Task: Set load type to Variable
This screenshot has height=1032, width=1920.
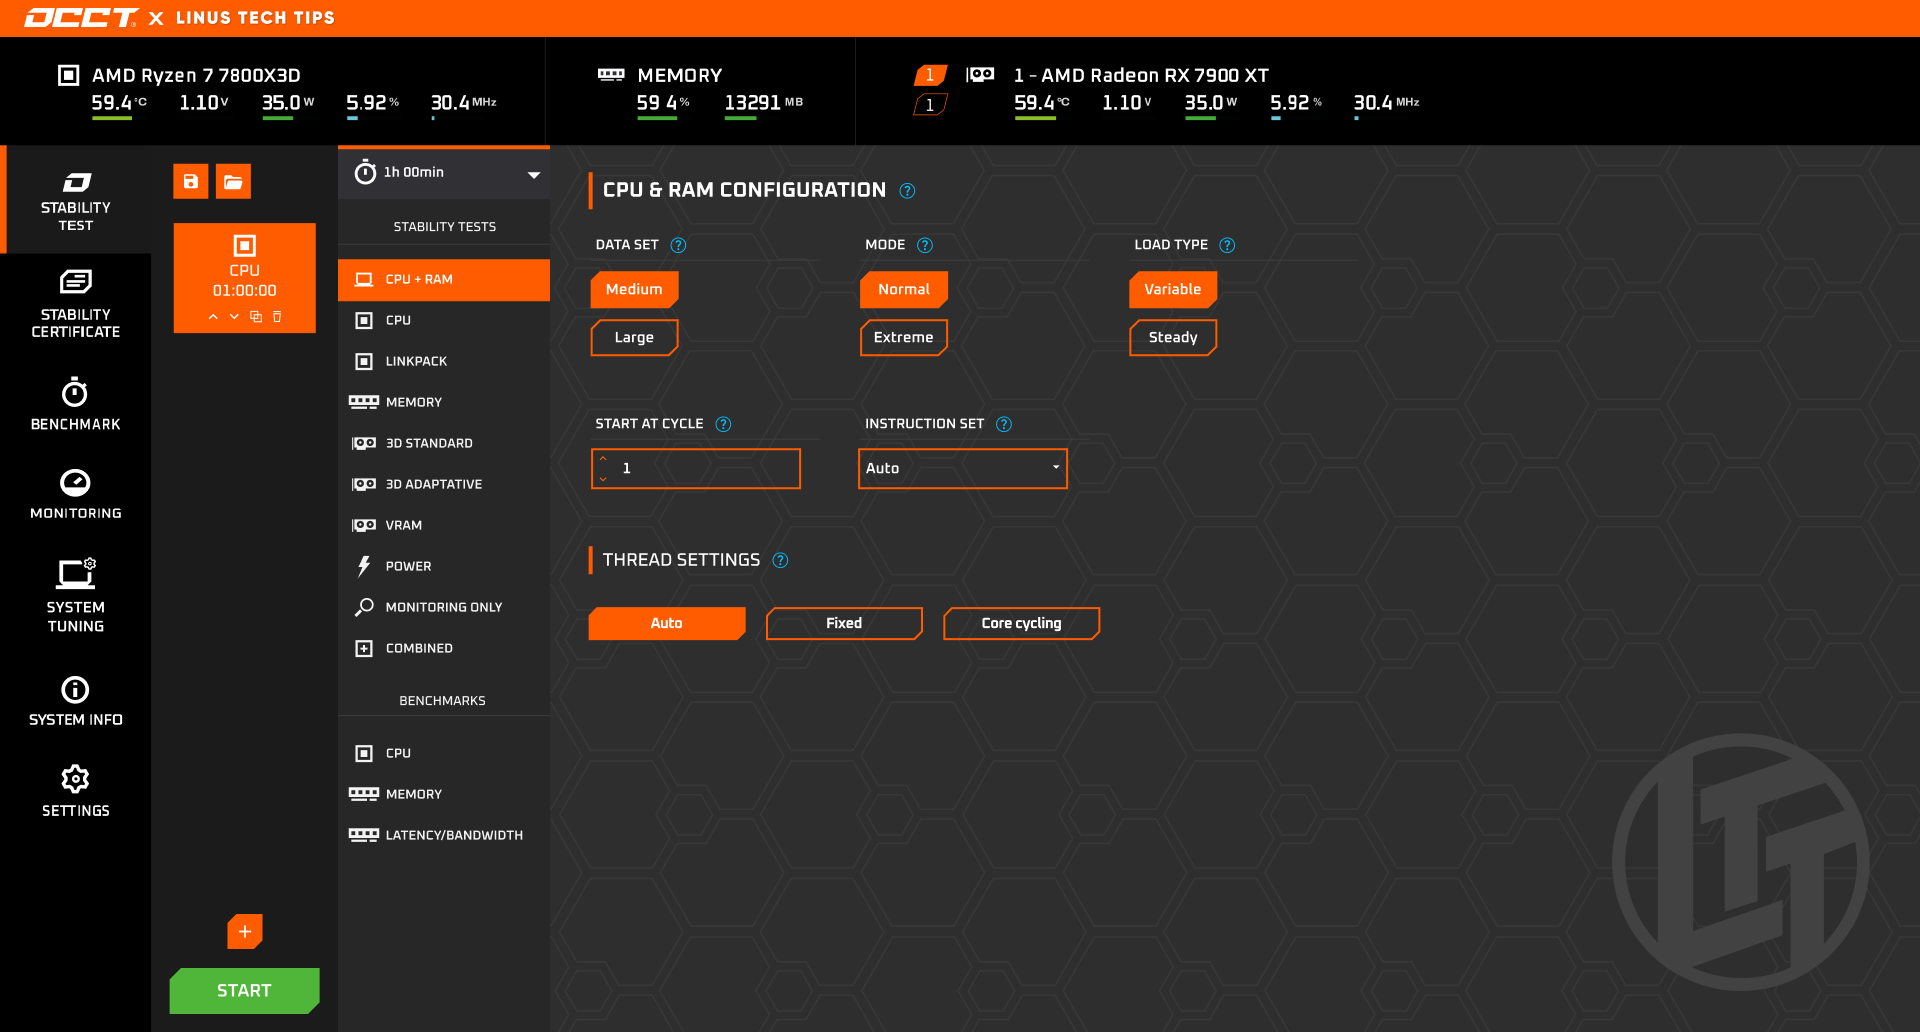Action: 1173,289
